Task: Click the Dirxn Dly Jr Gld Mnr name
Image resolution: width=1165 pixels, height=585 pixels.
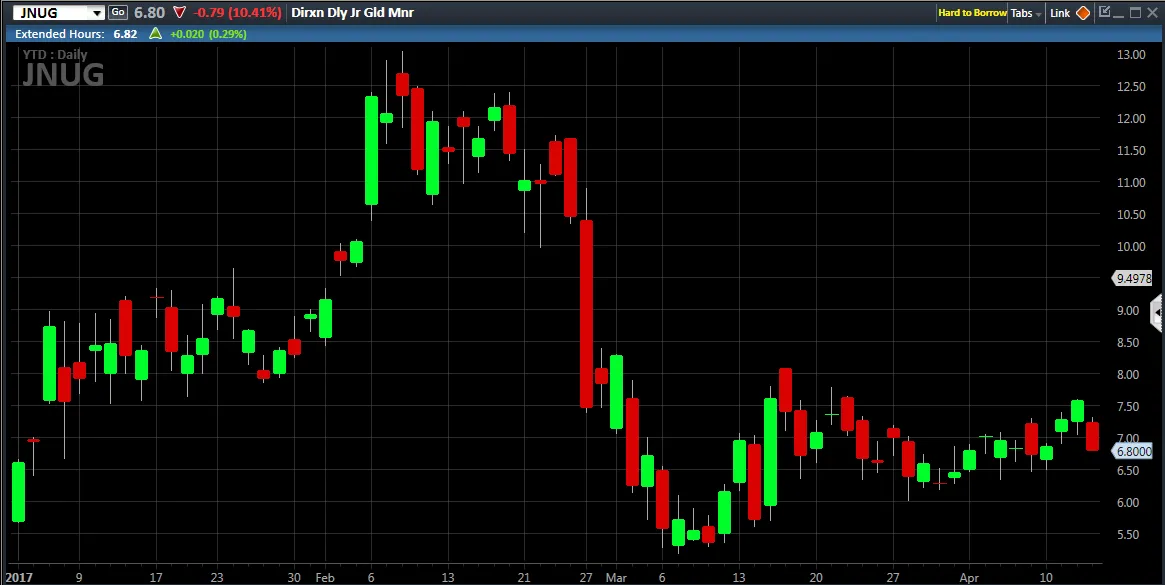Action: 352,13
